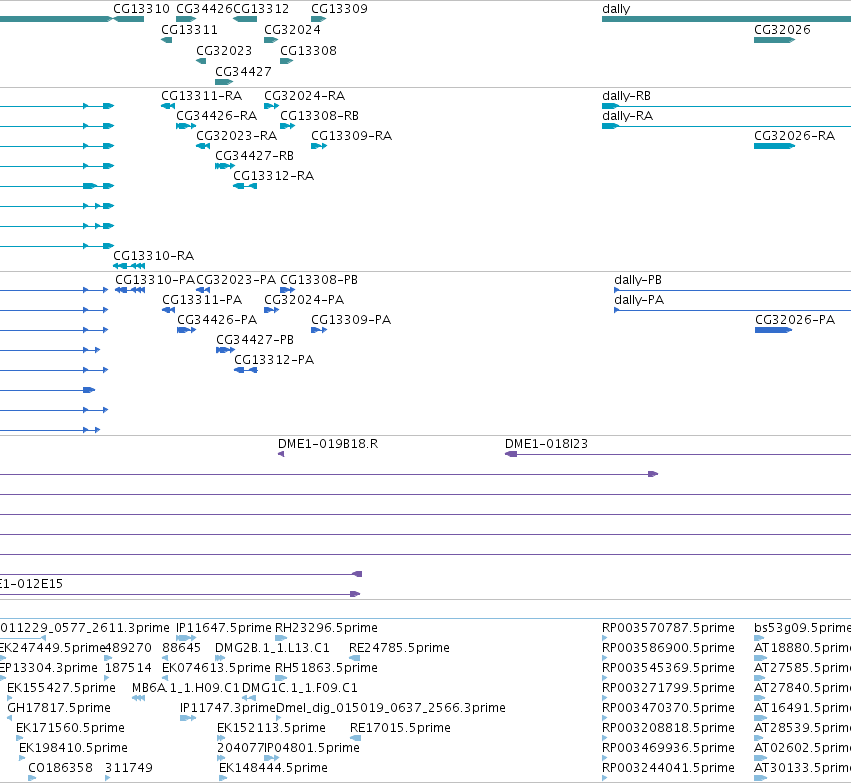This screenshot has height=783, width=851.
Task: Select the EK171560.5prime EST label
Action: (x=70, y=728)
